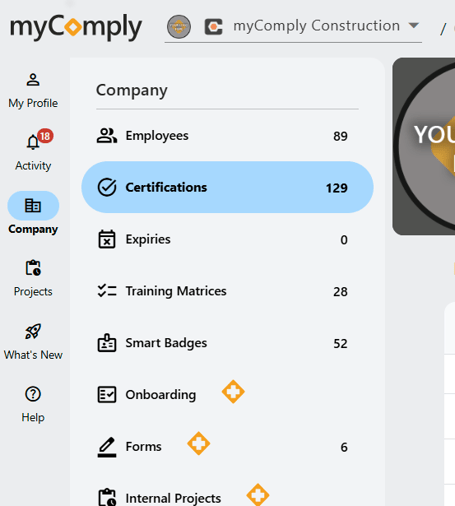This screenshot has width=455, height=506.
Task: Select the Help sidebar label
Action: (33, 418)
